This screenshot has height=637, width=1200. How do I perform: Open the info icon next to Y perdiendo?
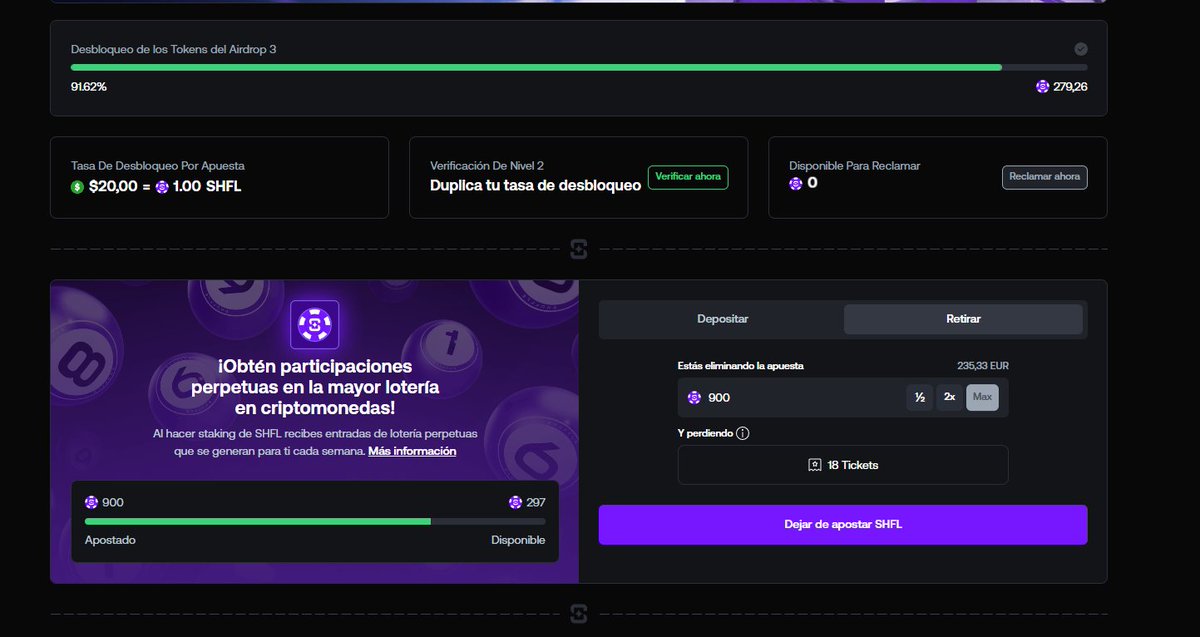click(743, 434)
